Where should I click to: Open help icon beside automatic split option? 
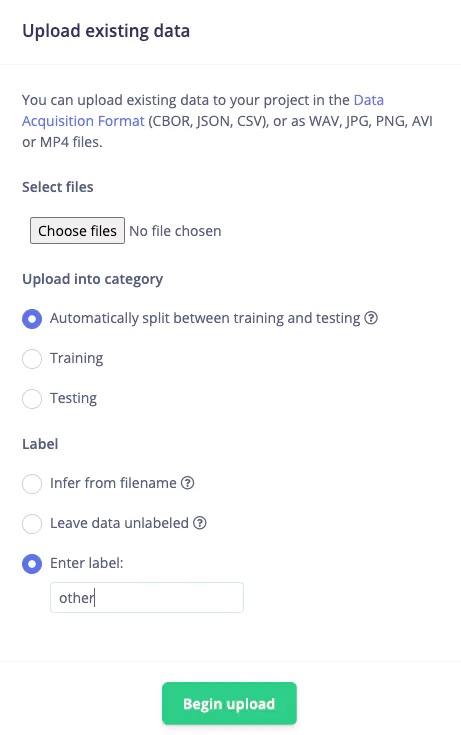coord(371,318)
